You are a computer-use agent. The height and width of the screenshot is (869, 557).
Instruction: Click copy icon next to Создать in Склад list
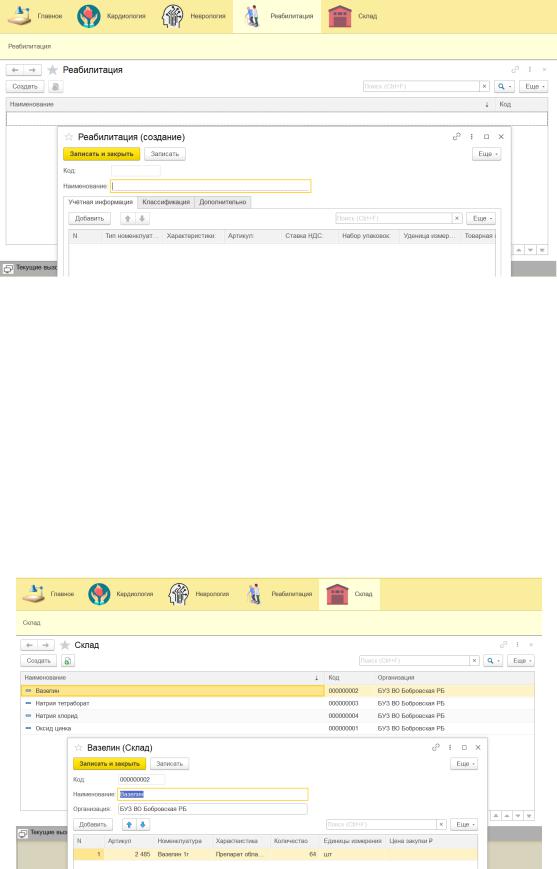68,661
